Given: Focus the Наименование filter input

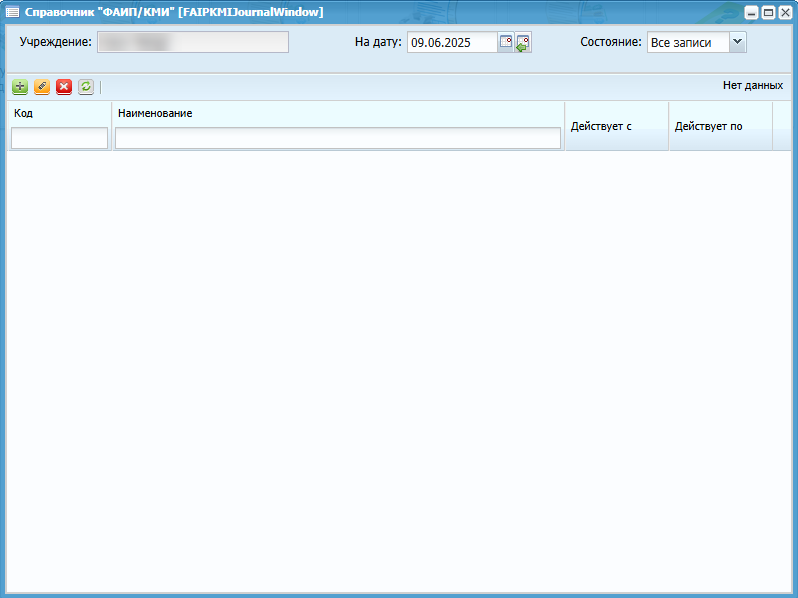Looking at the screenshot, I should coord(337,138).
